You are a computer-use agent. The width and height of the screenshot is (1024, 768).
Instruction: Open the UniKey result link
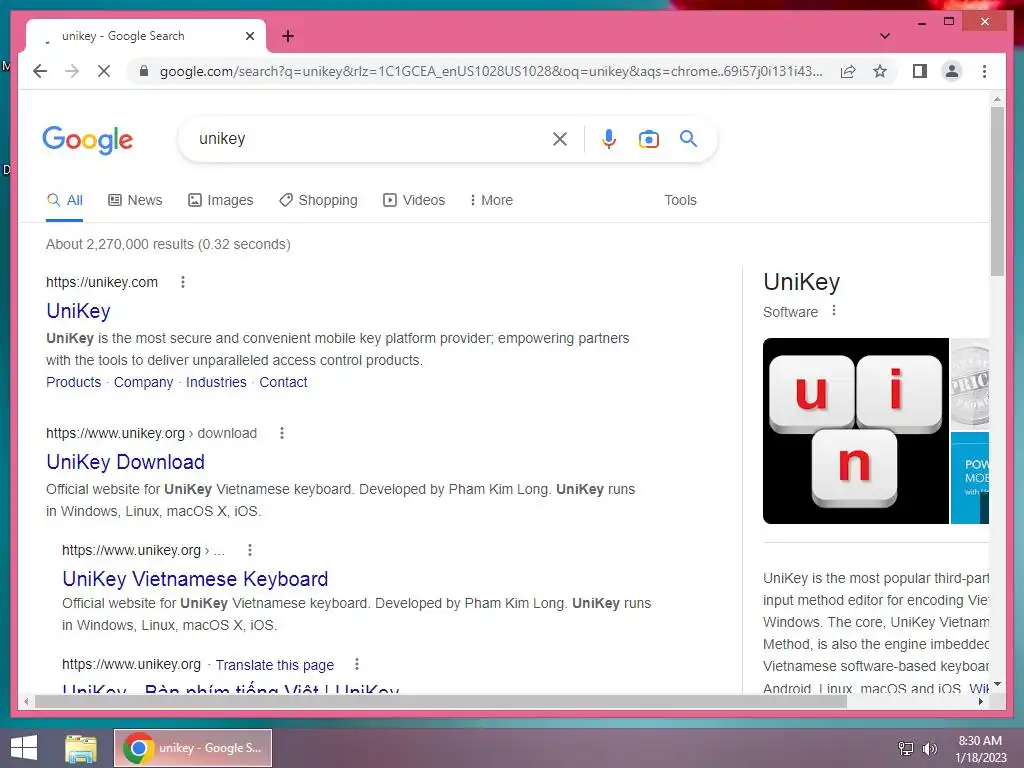click(x=78, y=311)
